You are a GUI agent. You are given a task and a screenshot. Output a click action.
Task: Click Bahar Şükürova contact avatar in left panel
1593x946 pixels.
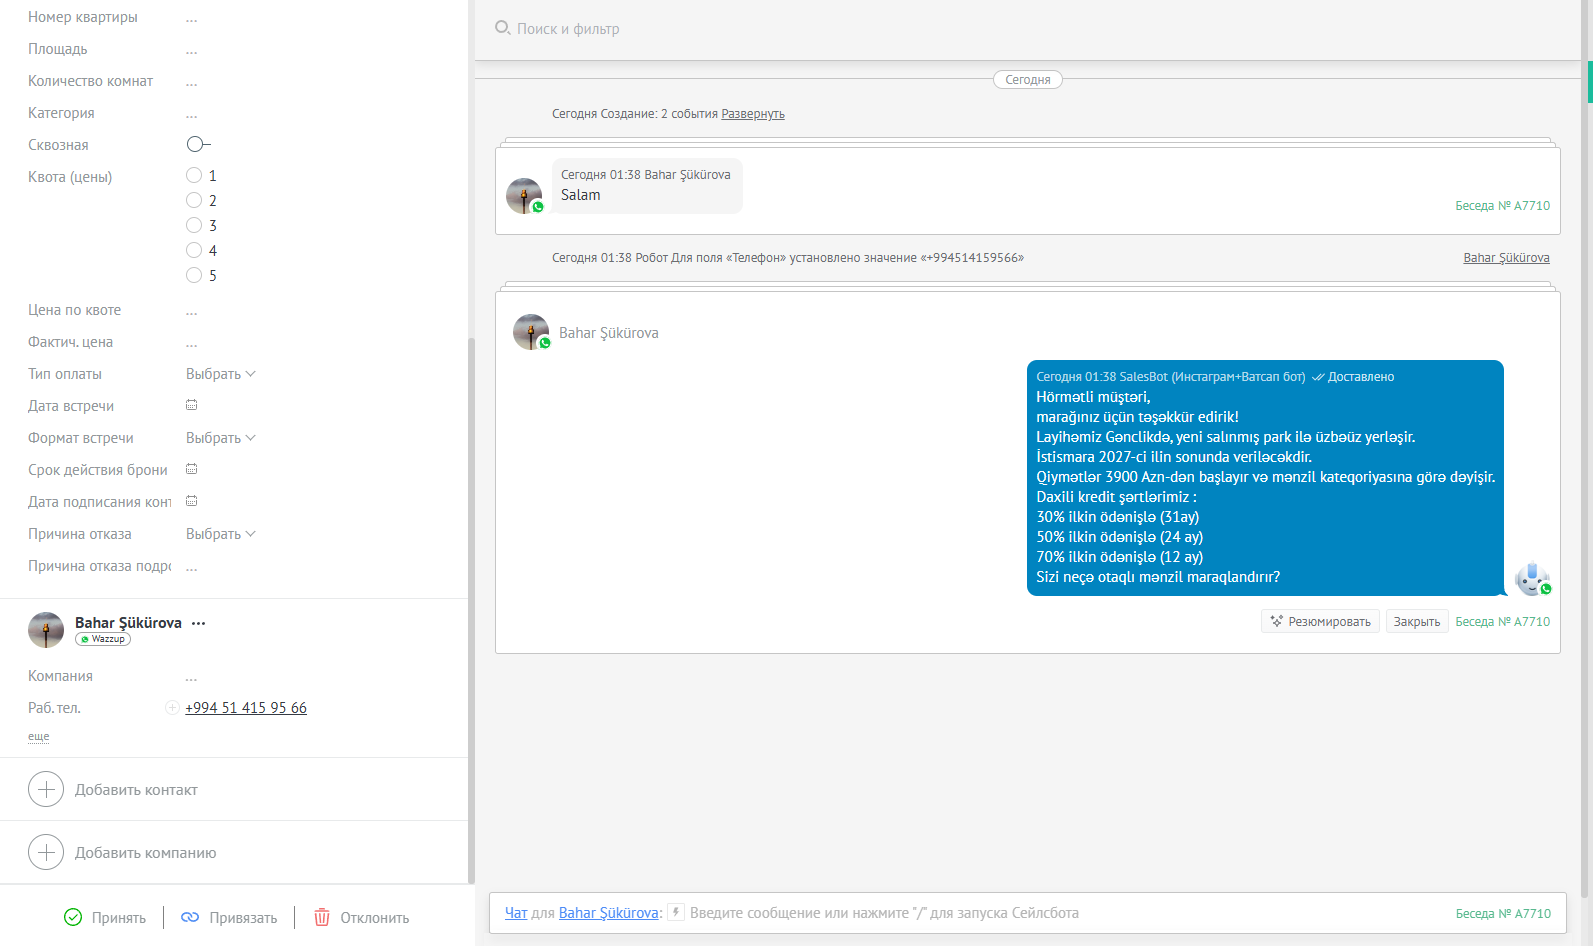pyautogui.click(x=46, y=630)
